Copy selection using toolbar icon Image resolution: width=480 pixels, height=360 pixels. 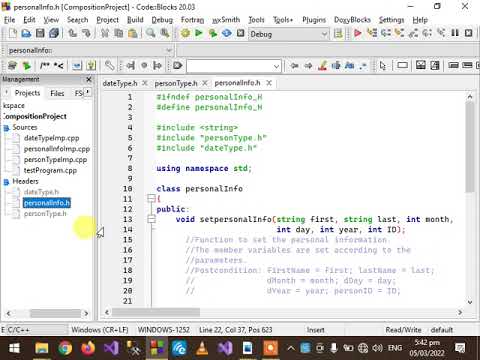click(119, 33)
